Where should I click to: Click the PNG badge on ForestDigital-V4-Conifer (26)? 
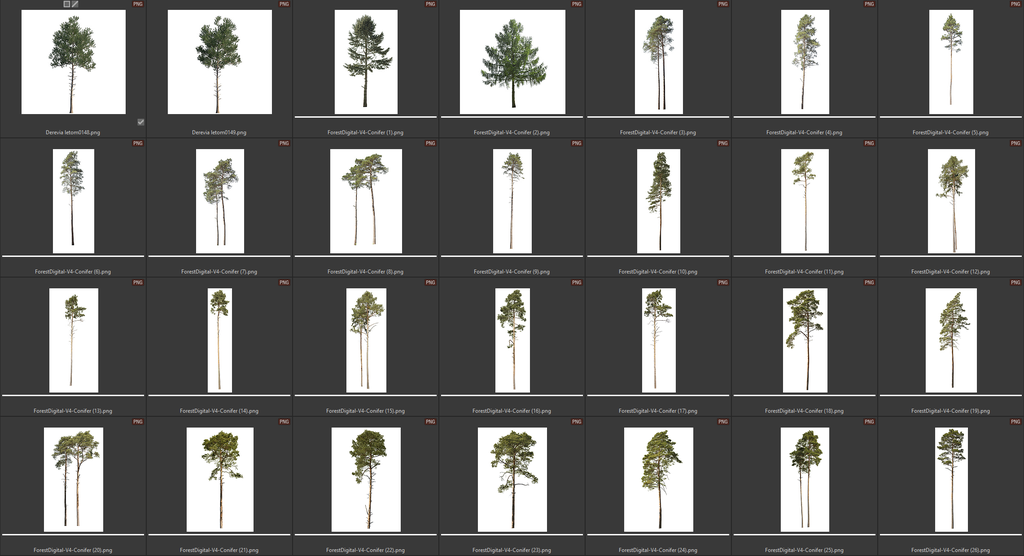[1015, 421]
